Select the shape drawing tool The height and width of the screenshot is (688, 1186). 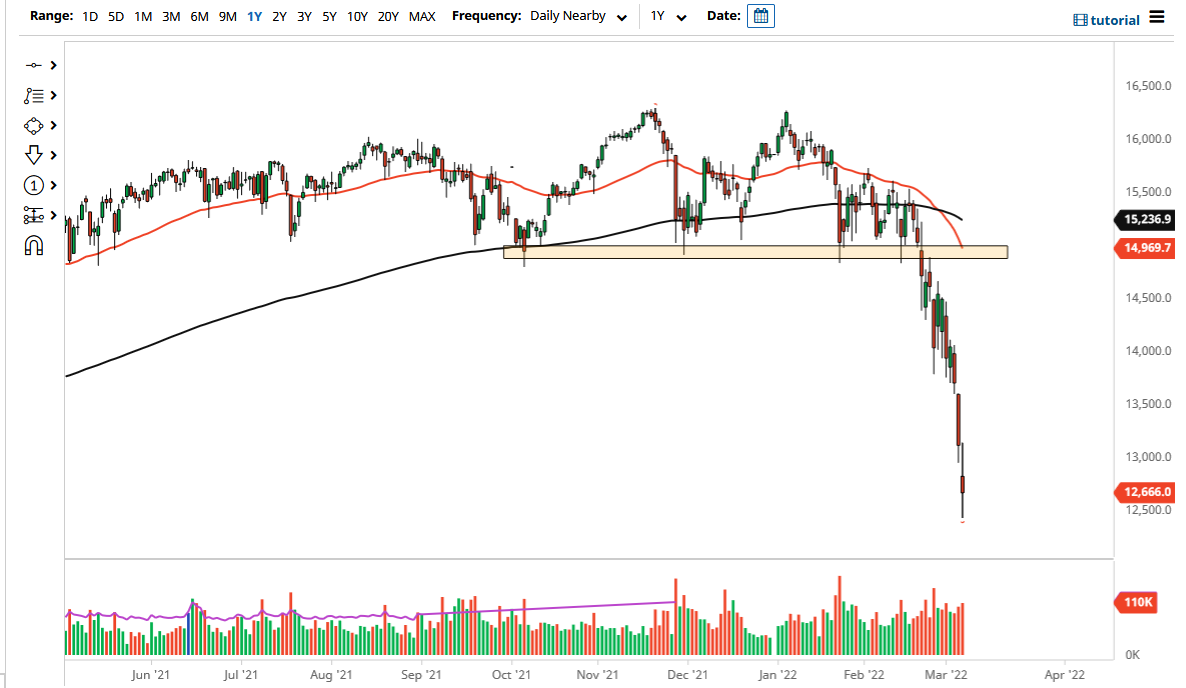click(33, 125)
